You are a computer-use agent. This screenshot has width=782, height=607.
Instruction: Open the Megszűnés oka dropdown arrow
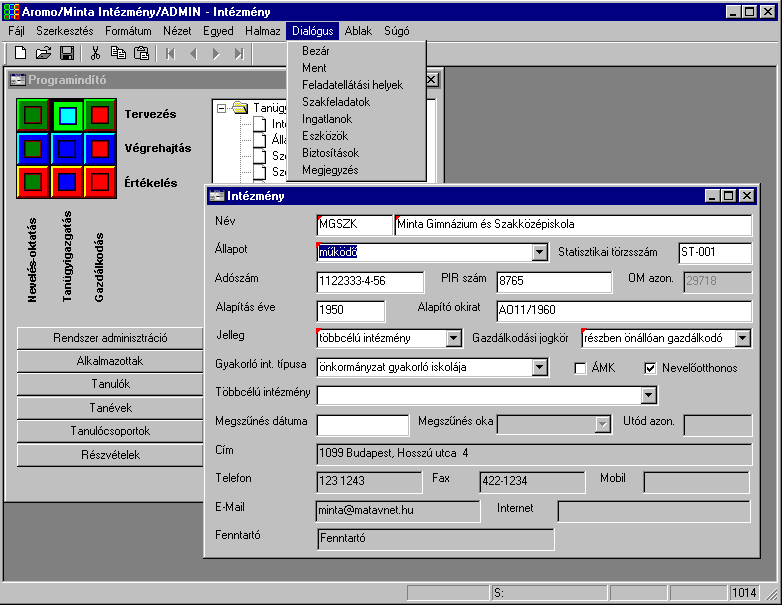602,424
